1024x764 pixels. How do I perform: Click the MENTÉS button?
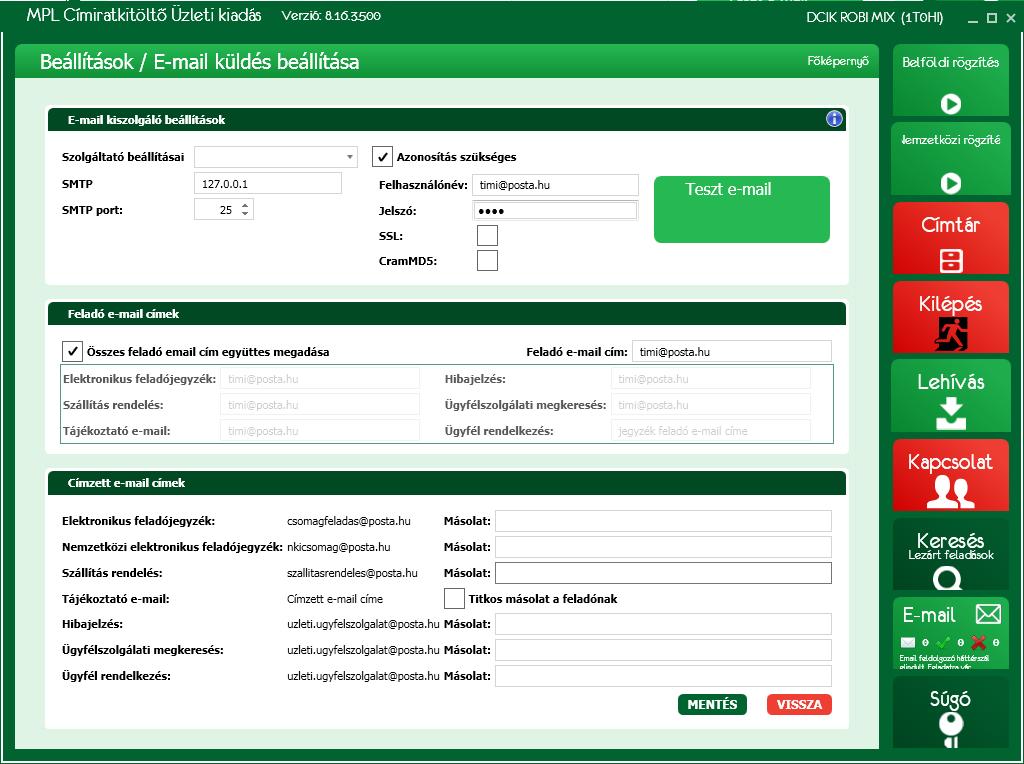click(x=712, y=704)
